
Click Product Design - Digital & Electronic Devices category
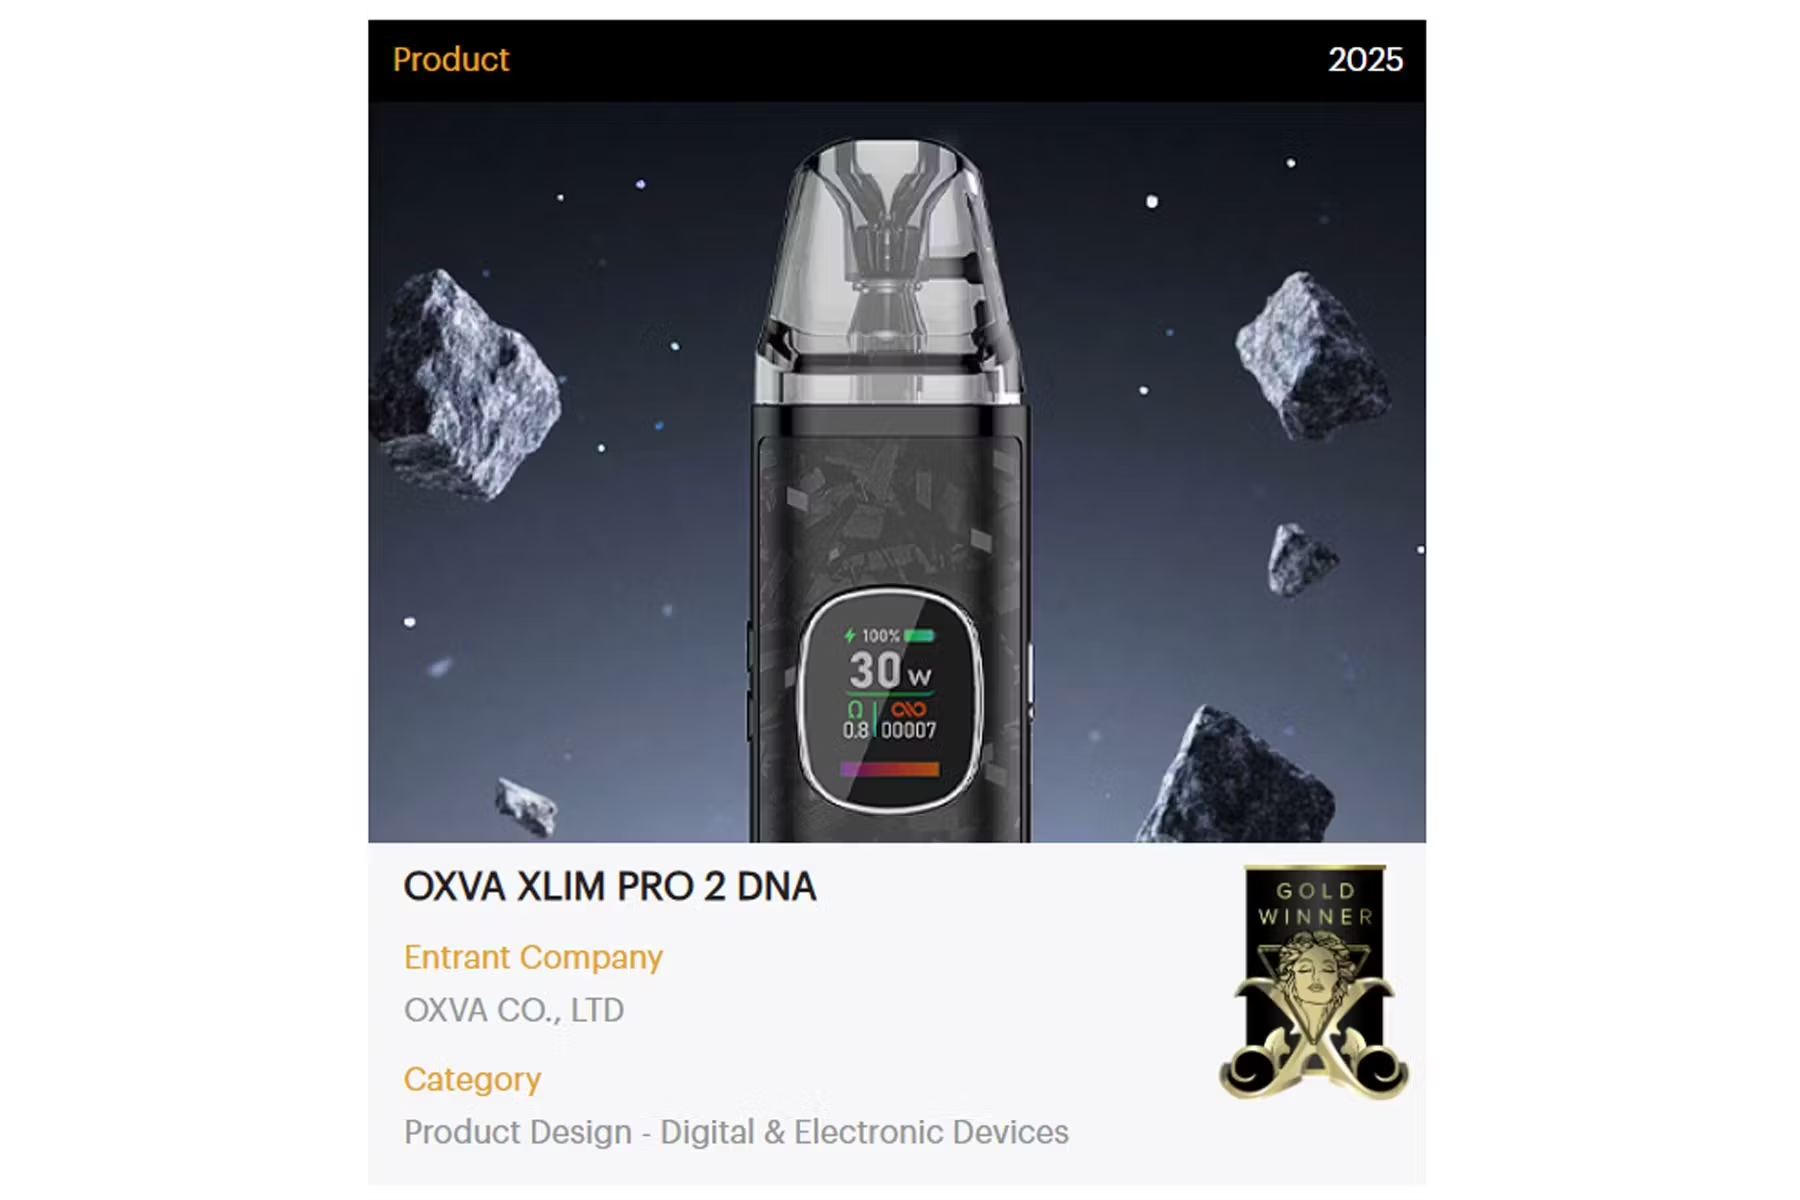(736, 1132)
